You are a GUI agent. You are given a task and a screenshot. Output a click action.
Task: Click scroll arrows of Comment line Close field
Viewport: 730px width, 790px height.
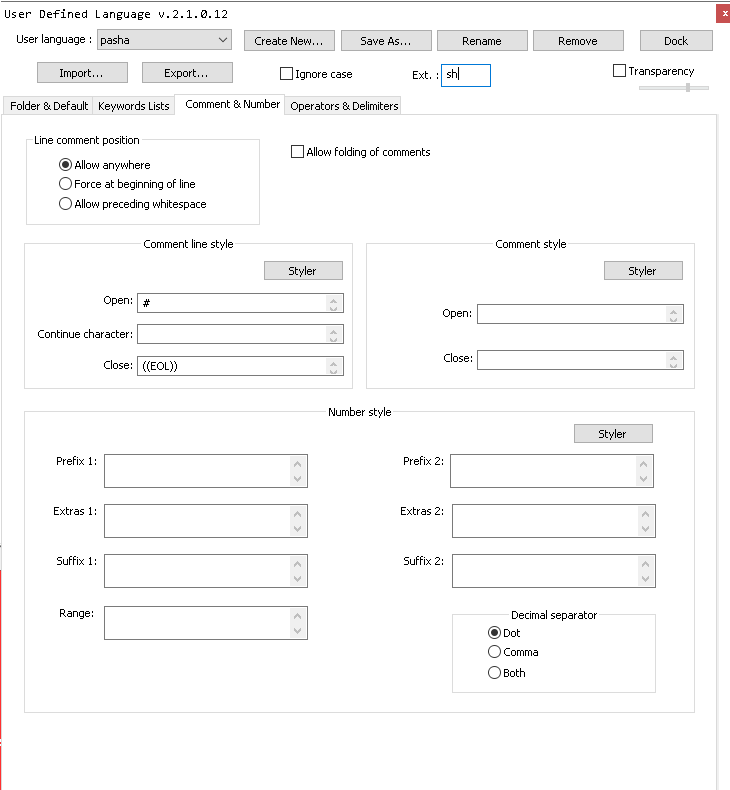coord(333,366)
